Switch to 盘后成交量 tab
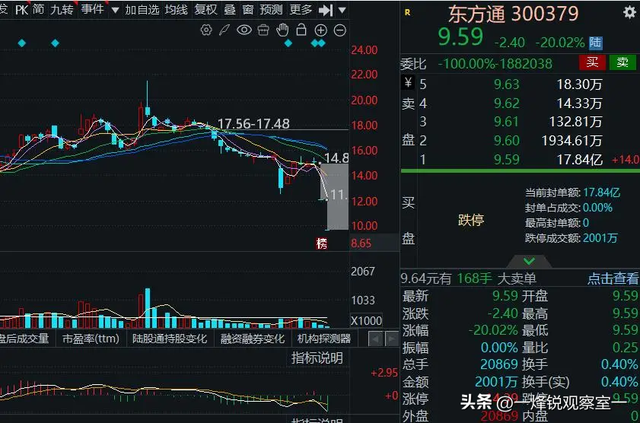Image resolution: width=640 pixels, height=423 pixels. tap(24, 338)
